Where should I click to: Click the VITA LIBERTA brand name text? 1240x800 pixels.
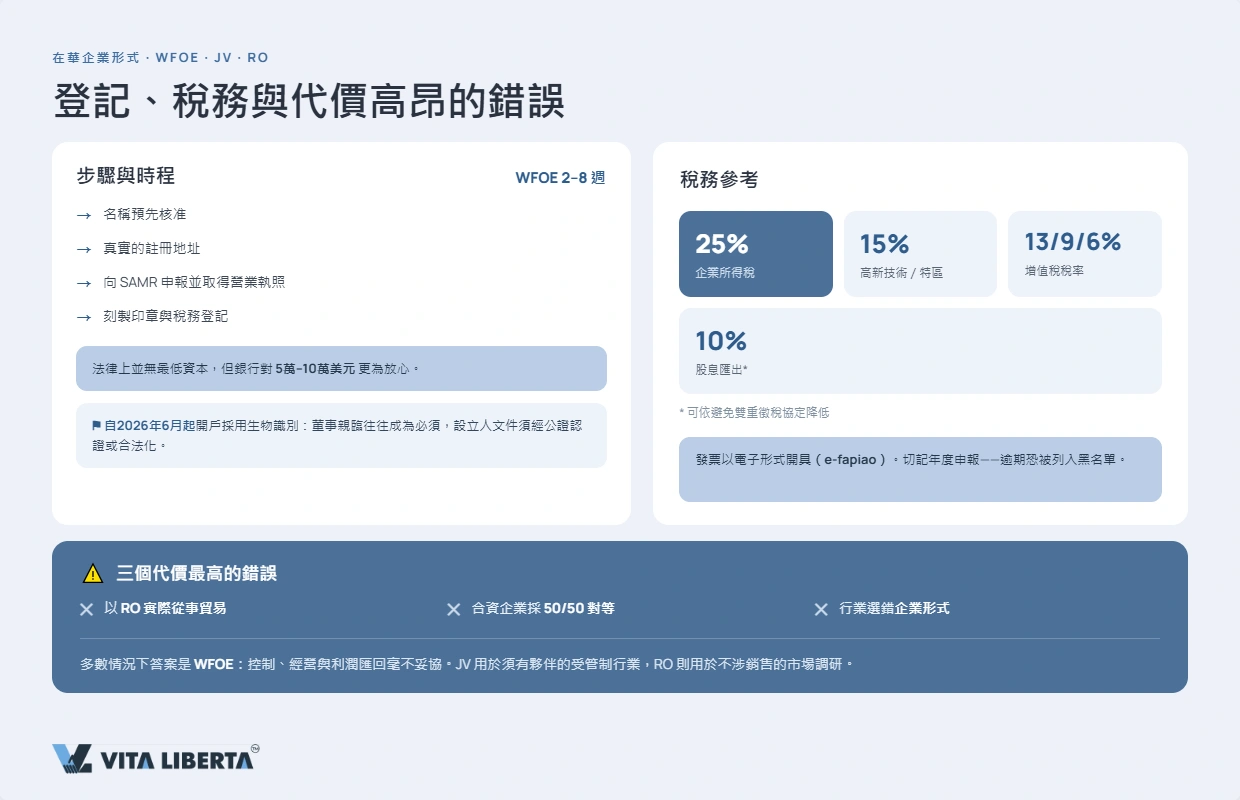tap(176, 761)
